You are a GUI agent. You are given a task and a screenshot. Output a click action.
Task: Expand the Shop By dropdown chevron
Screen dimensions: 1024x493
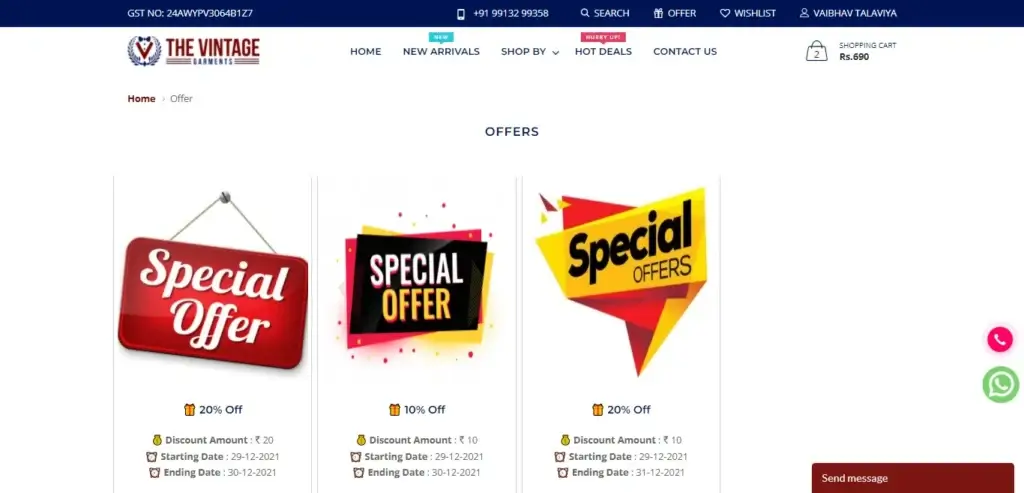click(556, 52)
